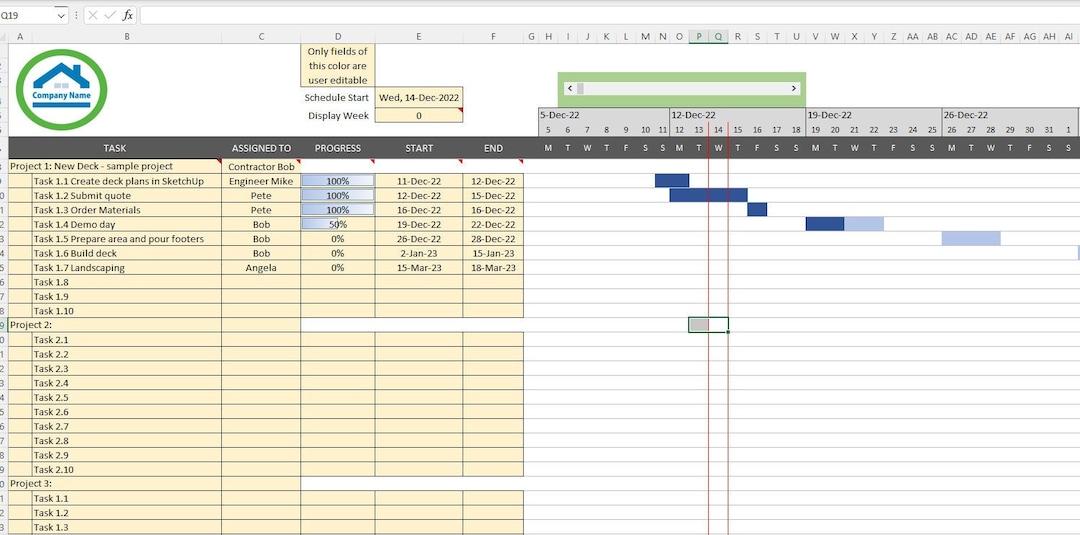This screenshot has height=535, width=1080.
Task: Click dark completed Gantt bar for Demo day
Action: pyautogui.click(x=825, y=224)
